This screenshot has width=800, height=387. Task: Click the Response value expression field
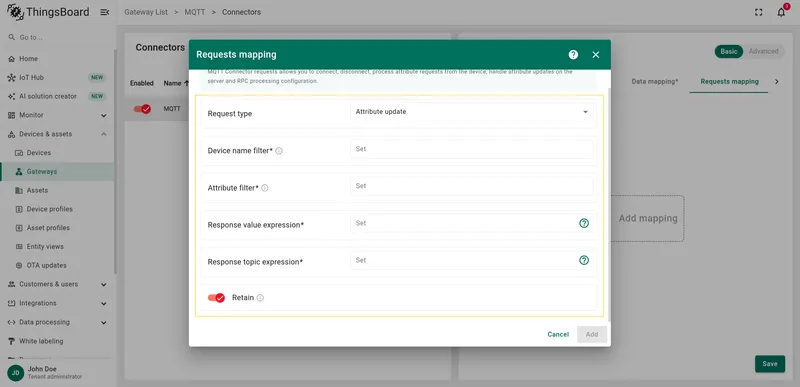[x=463, y=223]
